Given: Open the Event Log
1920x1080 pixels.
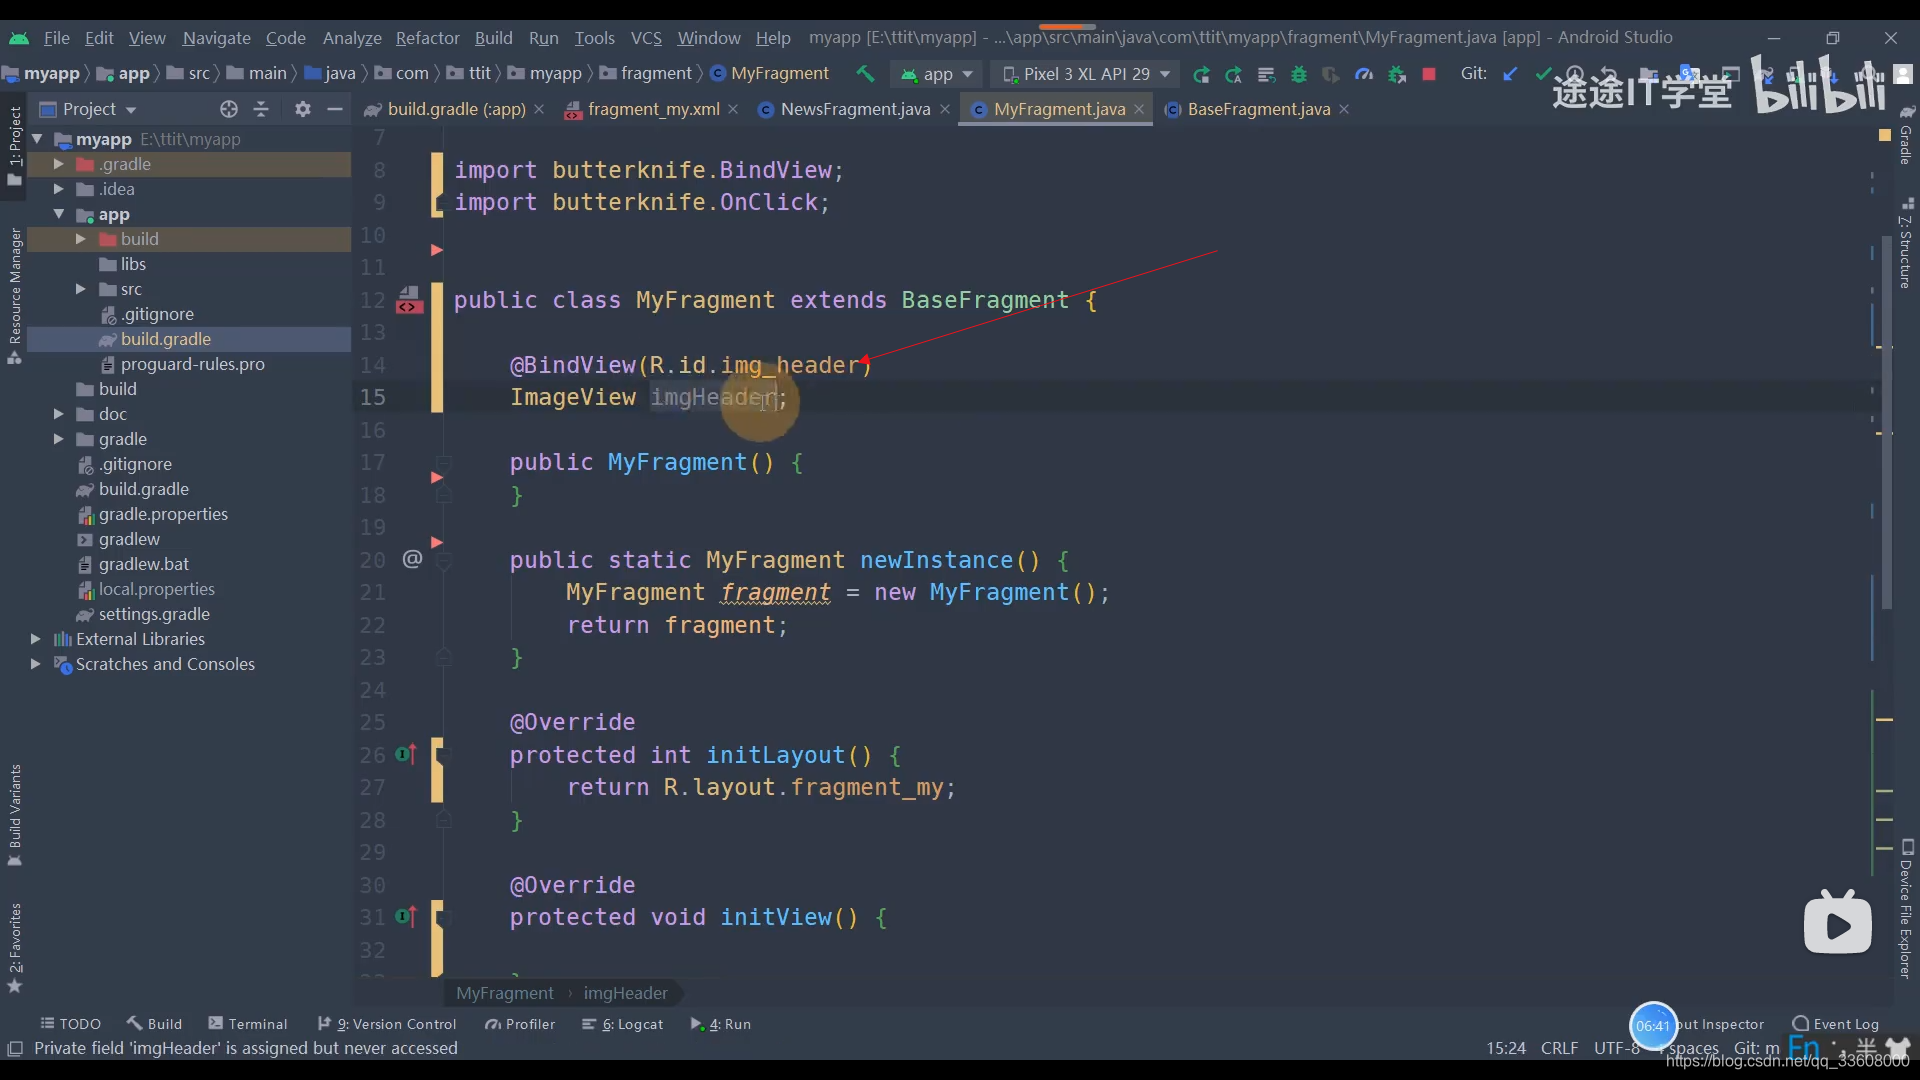Looking at the screenshot, I should click(x=1836, y=1024).
